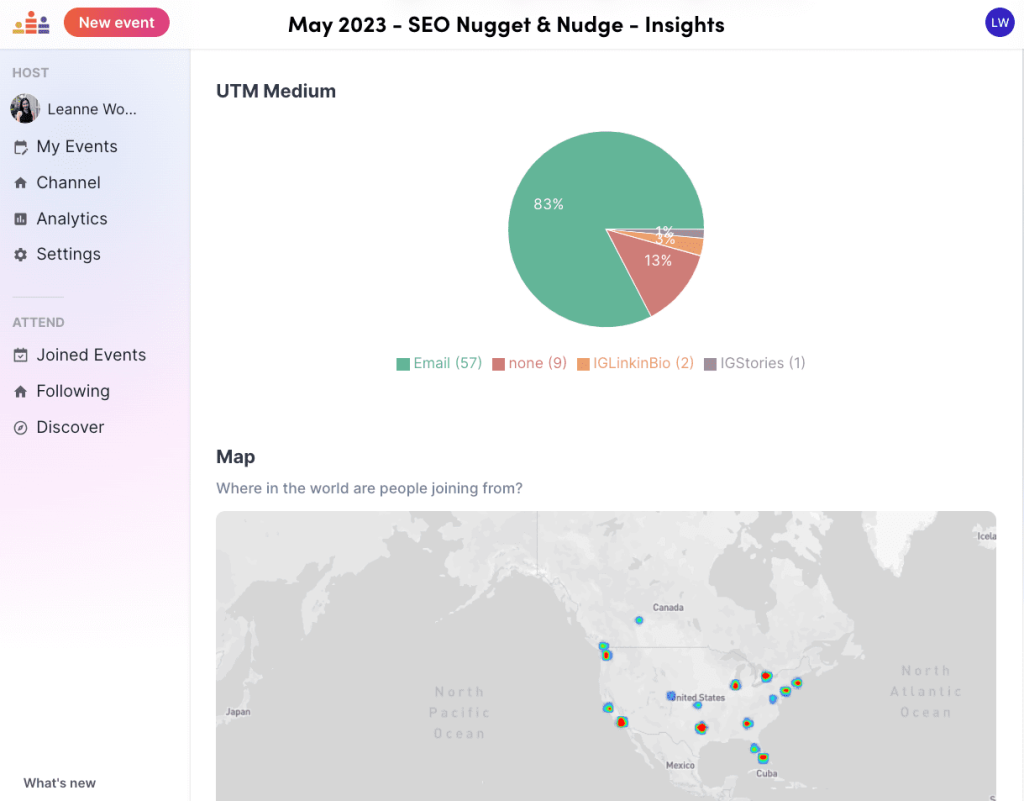Click the app logo icon
The width and height of the screenshot is (1024, 801).
[31, 23]
